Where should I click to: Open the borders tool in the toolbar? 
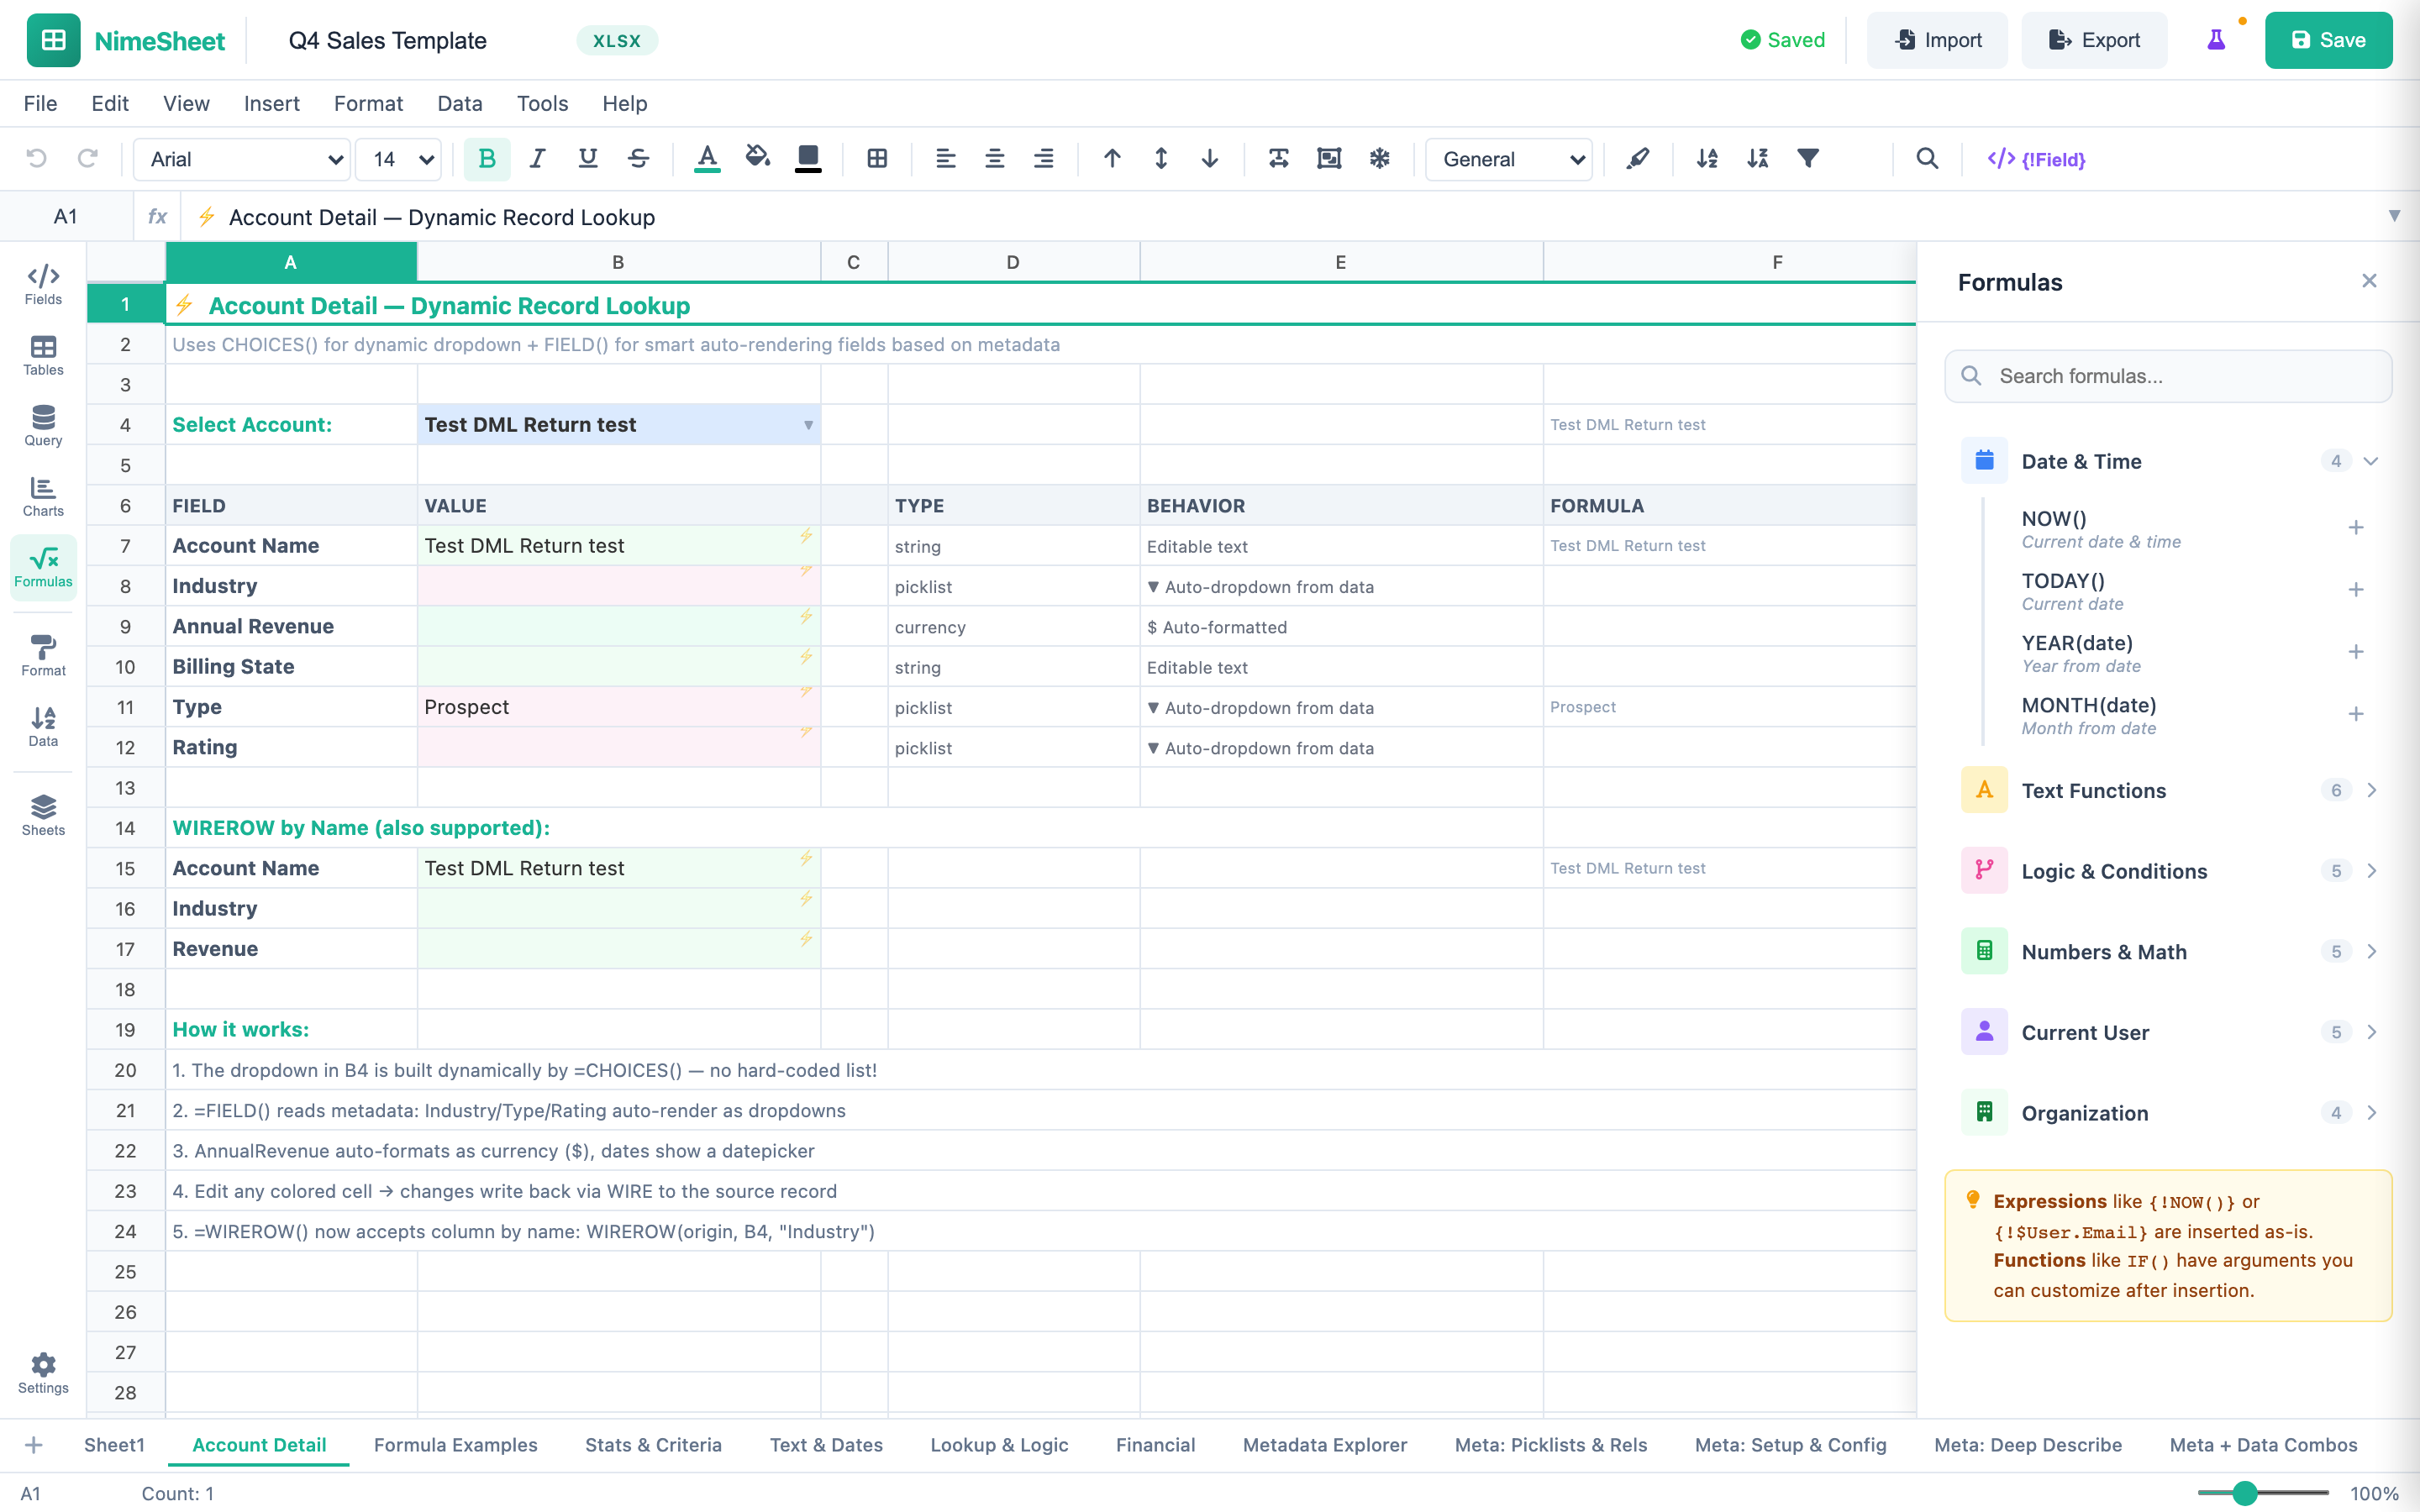877,158
